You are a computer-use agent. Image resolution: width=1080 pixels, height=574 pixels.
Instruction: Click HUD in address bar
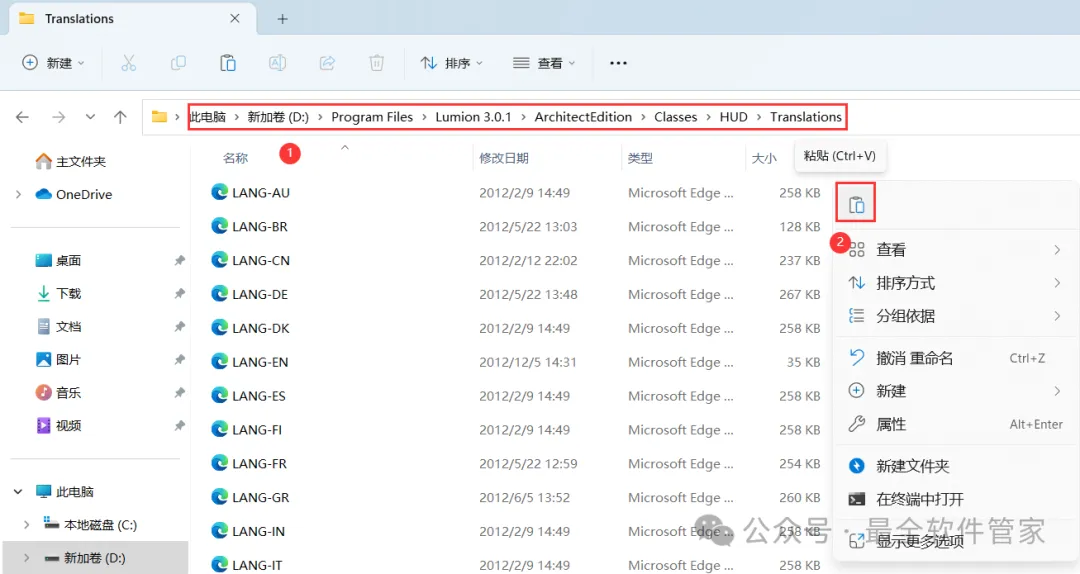(734, 117)
